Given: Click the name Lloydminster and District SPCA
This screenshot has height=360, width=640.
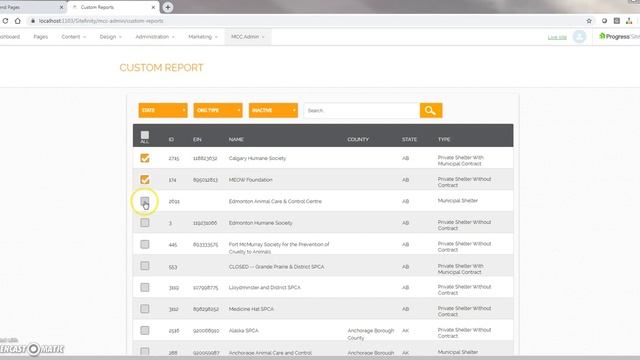Looking at the screenshot, I should 264,288.
